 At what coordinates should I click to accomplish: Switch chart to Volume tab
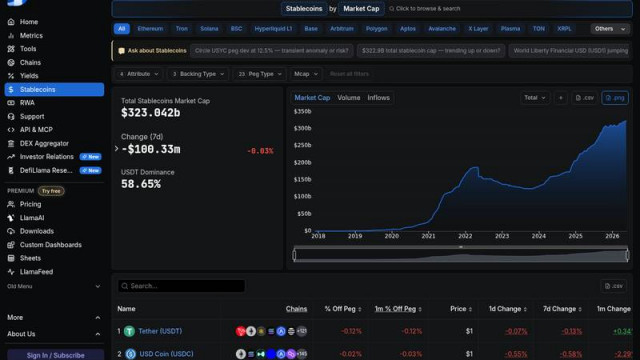(x=349, y=98)
